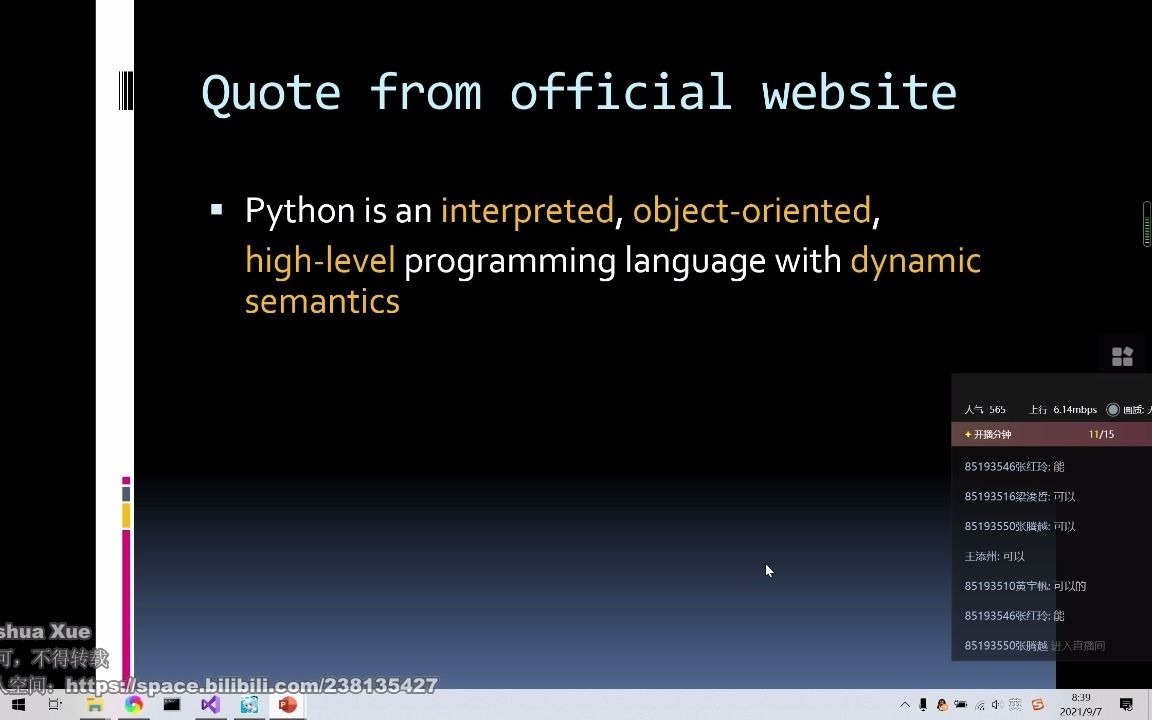The height and width of the screenshot is (720, 1152).
Task: Switch to PowerPoint on the taskbar
Action: coord(287,705)
